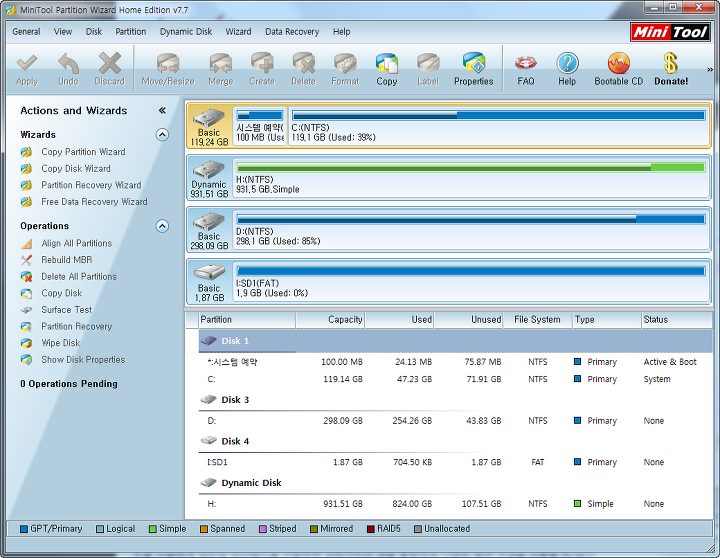Open the View menu
Screen dimensions: 720x558
point(62,32)
